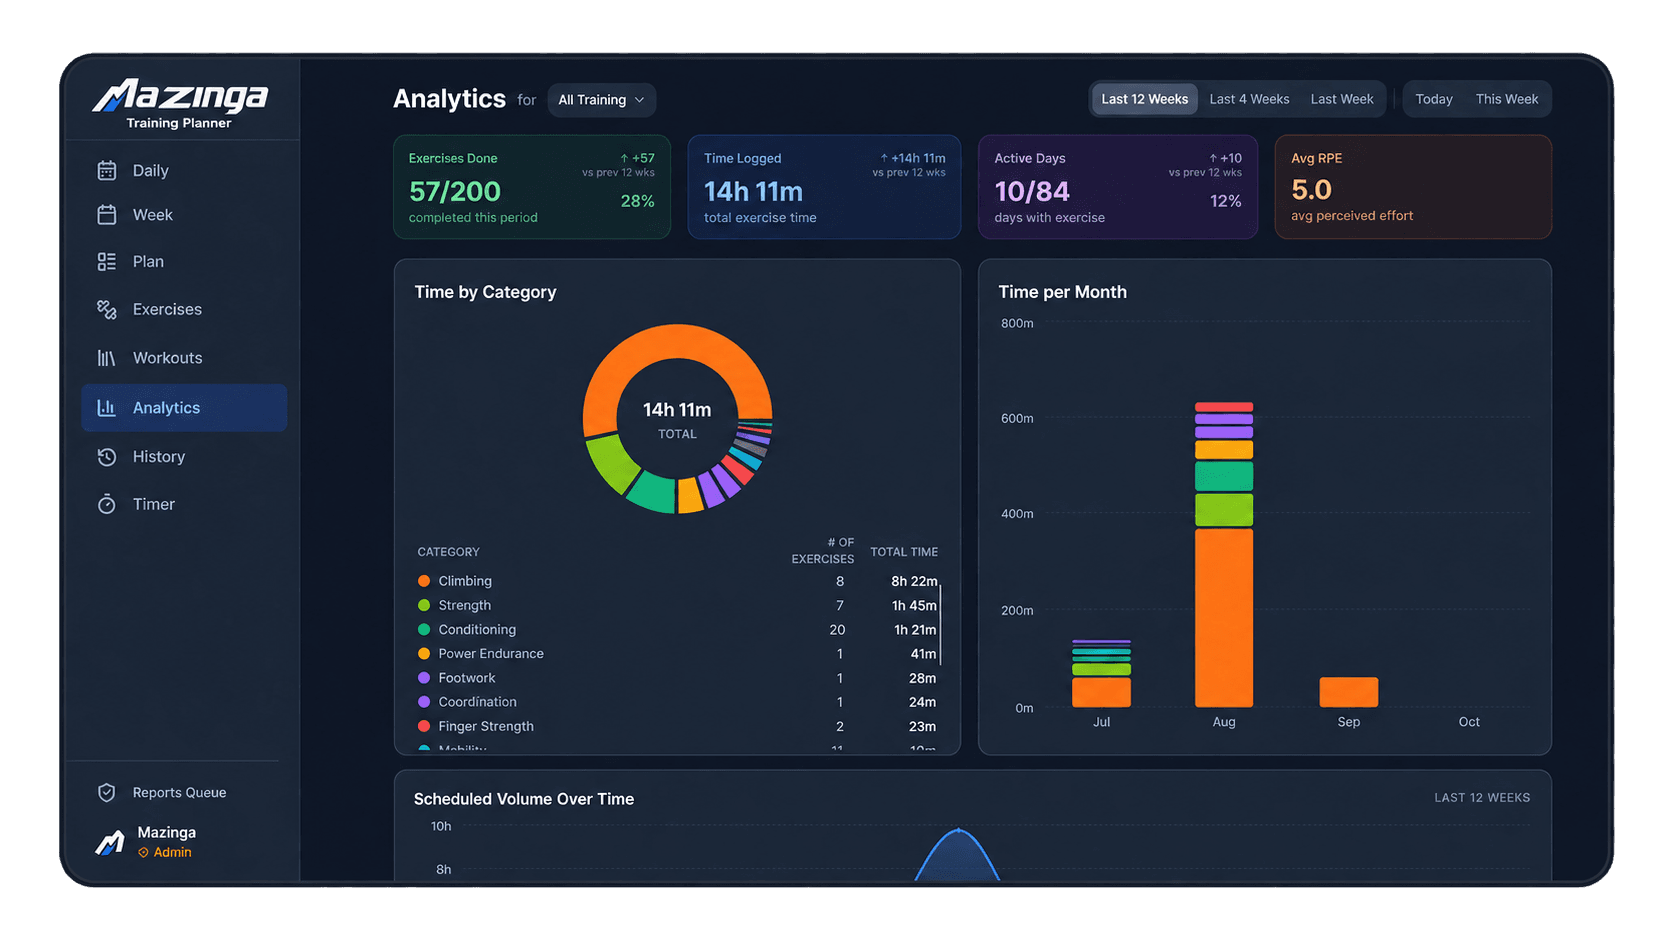The height and width of the screenshot is (941, 1672).
Task: Click the Conditioning category row label
Action: 477,630
